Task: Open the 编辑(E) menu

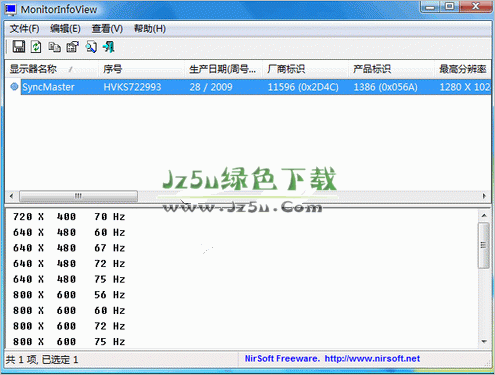Action: coord(65,29)
